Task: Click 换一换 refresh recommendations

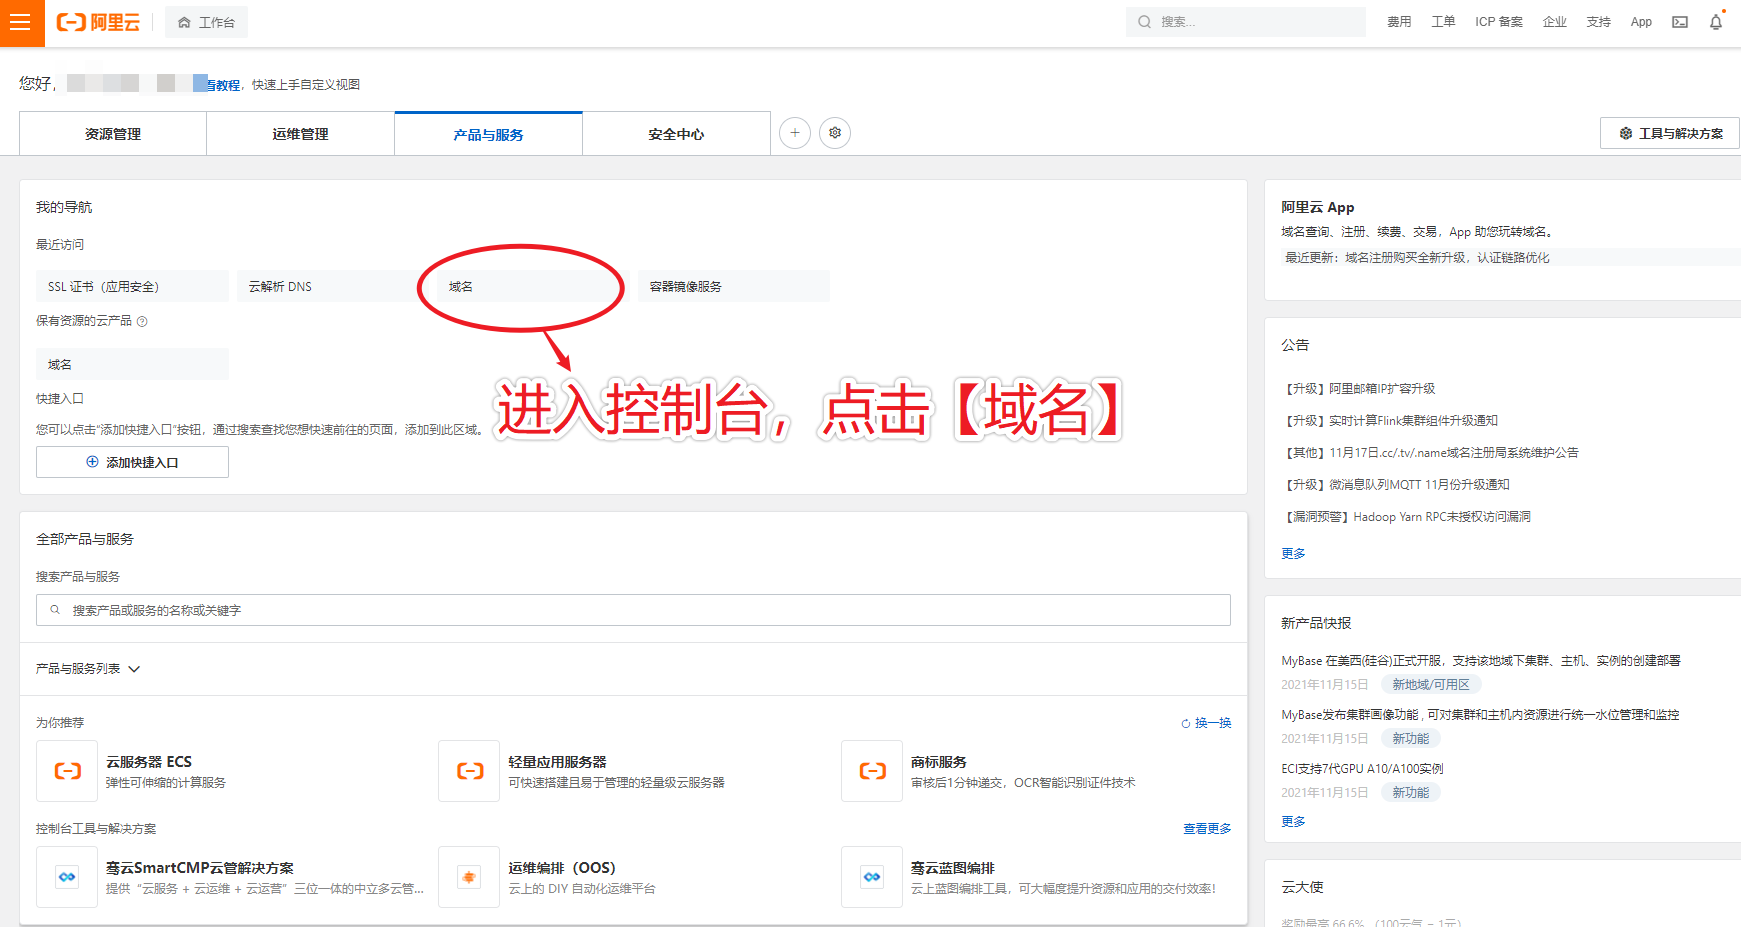Action: pyautogui.click(x=1206, y=723)
